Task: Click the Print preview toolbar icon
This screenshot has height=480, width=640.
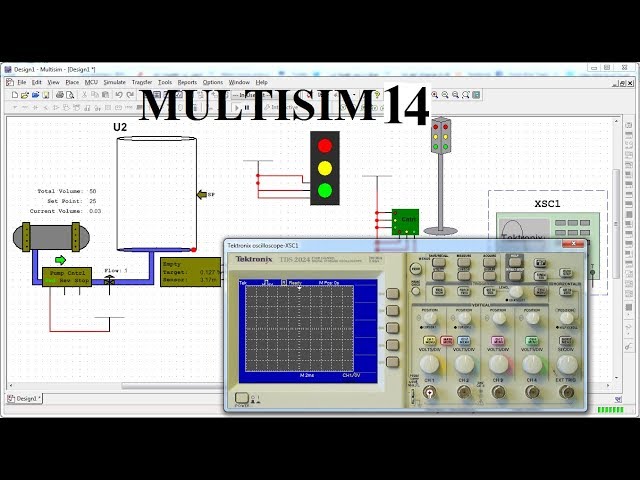Action: click(x=70, y=95)
